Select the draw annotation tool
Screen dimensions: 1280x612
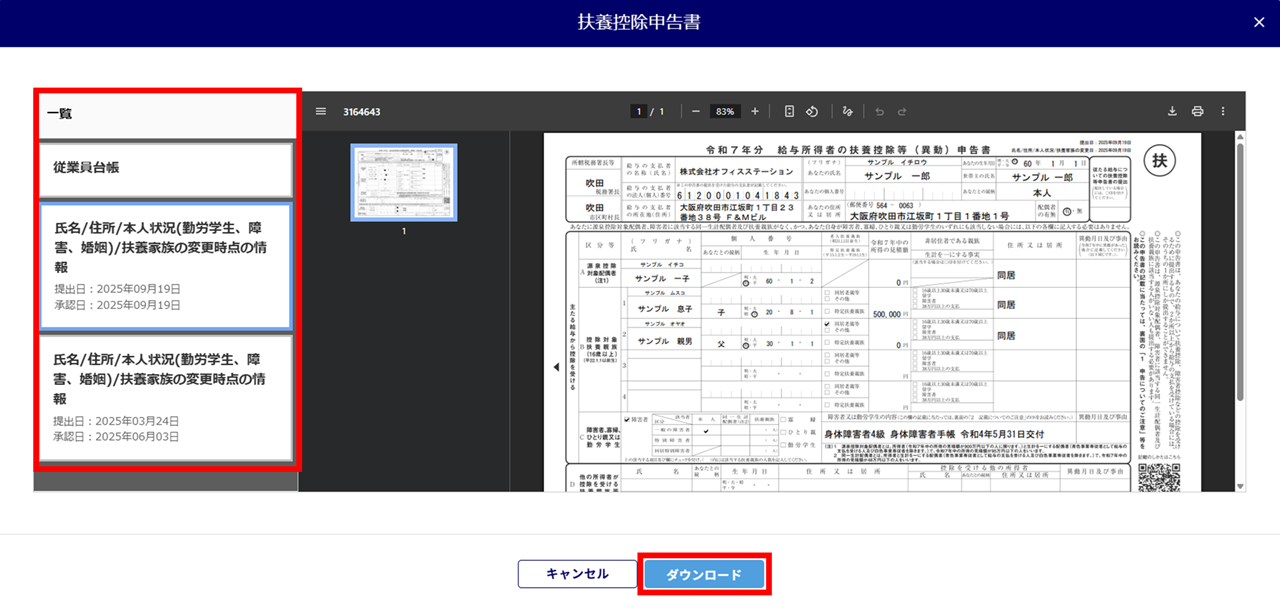(x=848, y=111)
